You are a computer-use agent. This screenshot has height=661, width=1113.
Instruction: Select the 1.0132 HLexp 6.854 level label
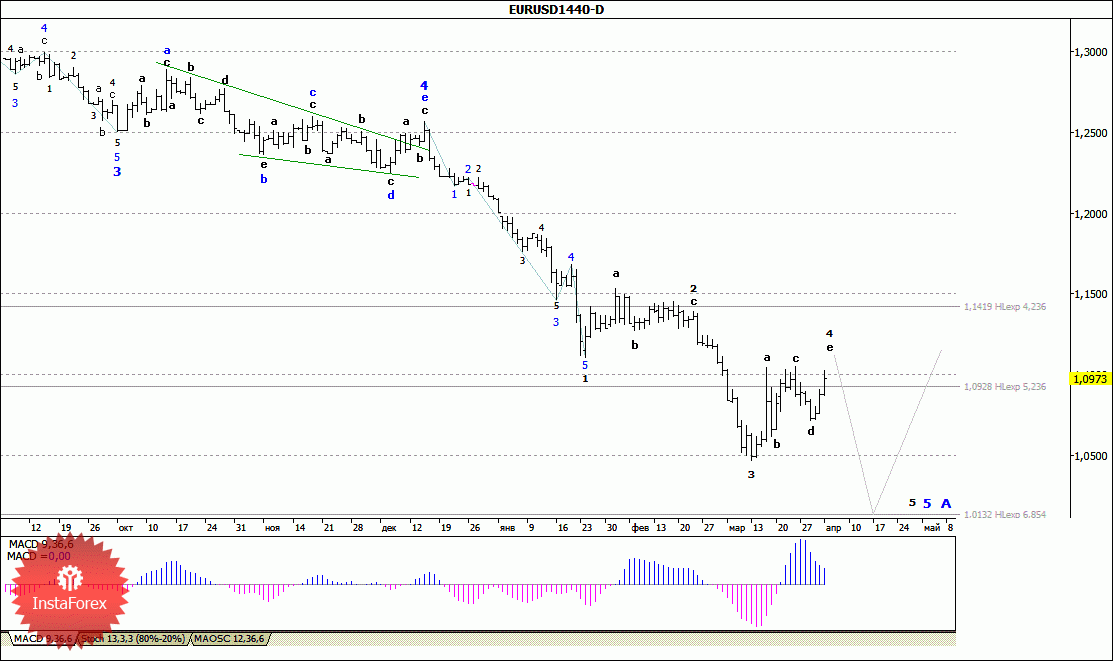click(1004, 514)
